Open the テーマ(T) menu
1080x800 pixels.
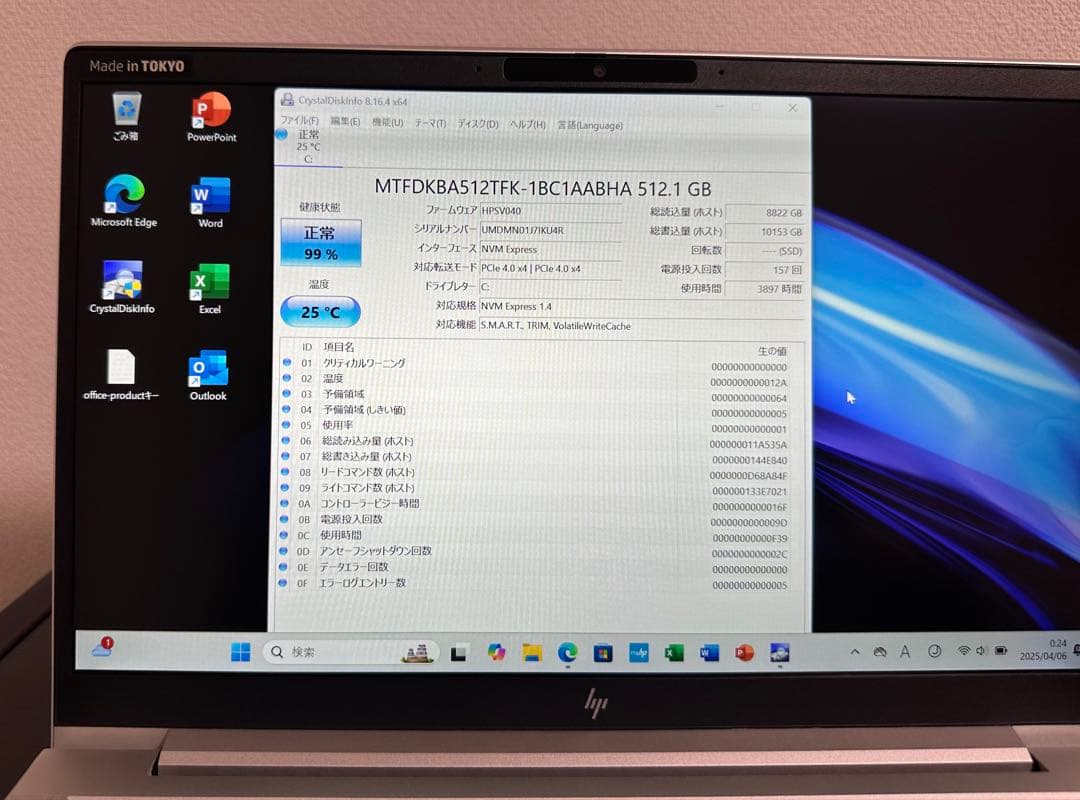click(430, 123)
